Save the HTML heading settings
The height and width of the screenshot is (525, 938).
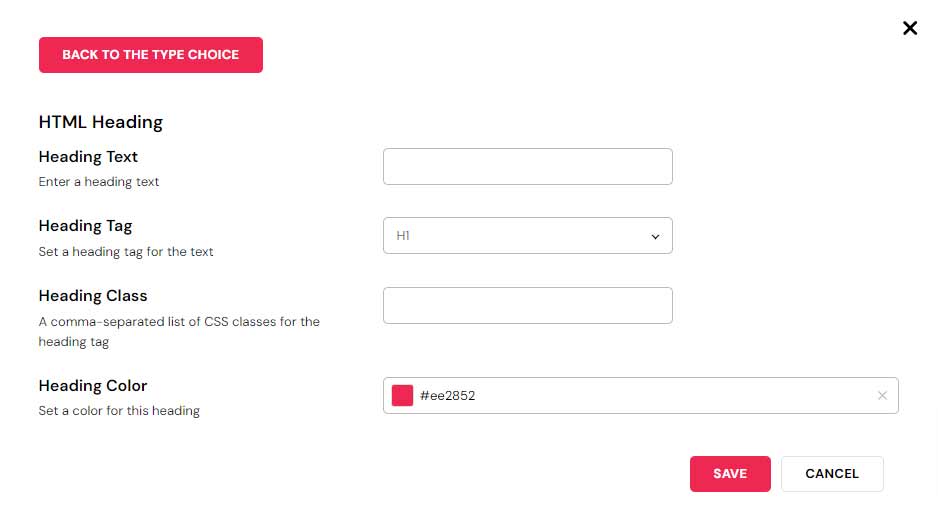click(730, 474)
